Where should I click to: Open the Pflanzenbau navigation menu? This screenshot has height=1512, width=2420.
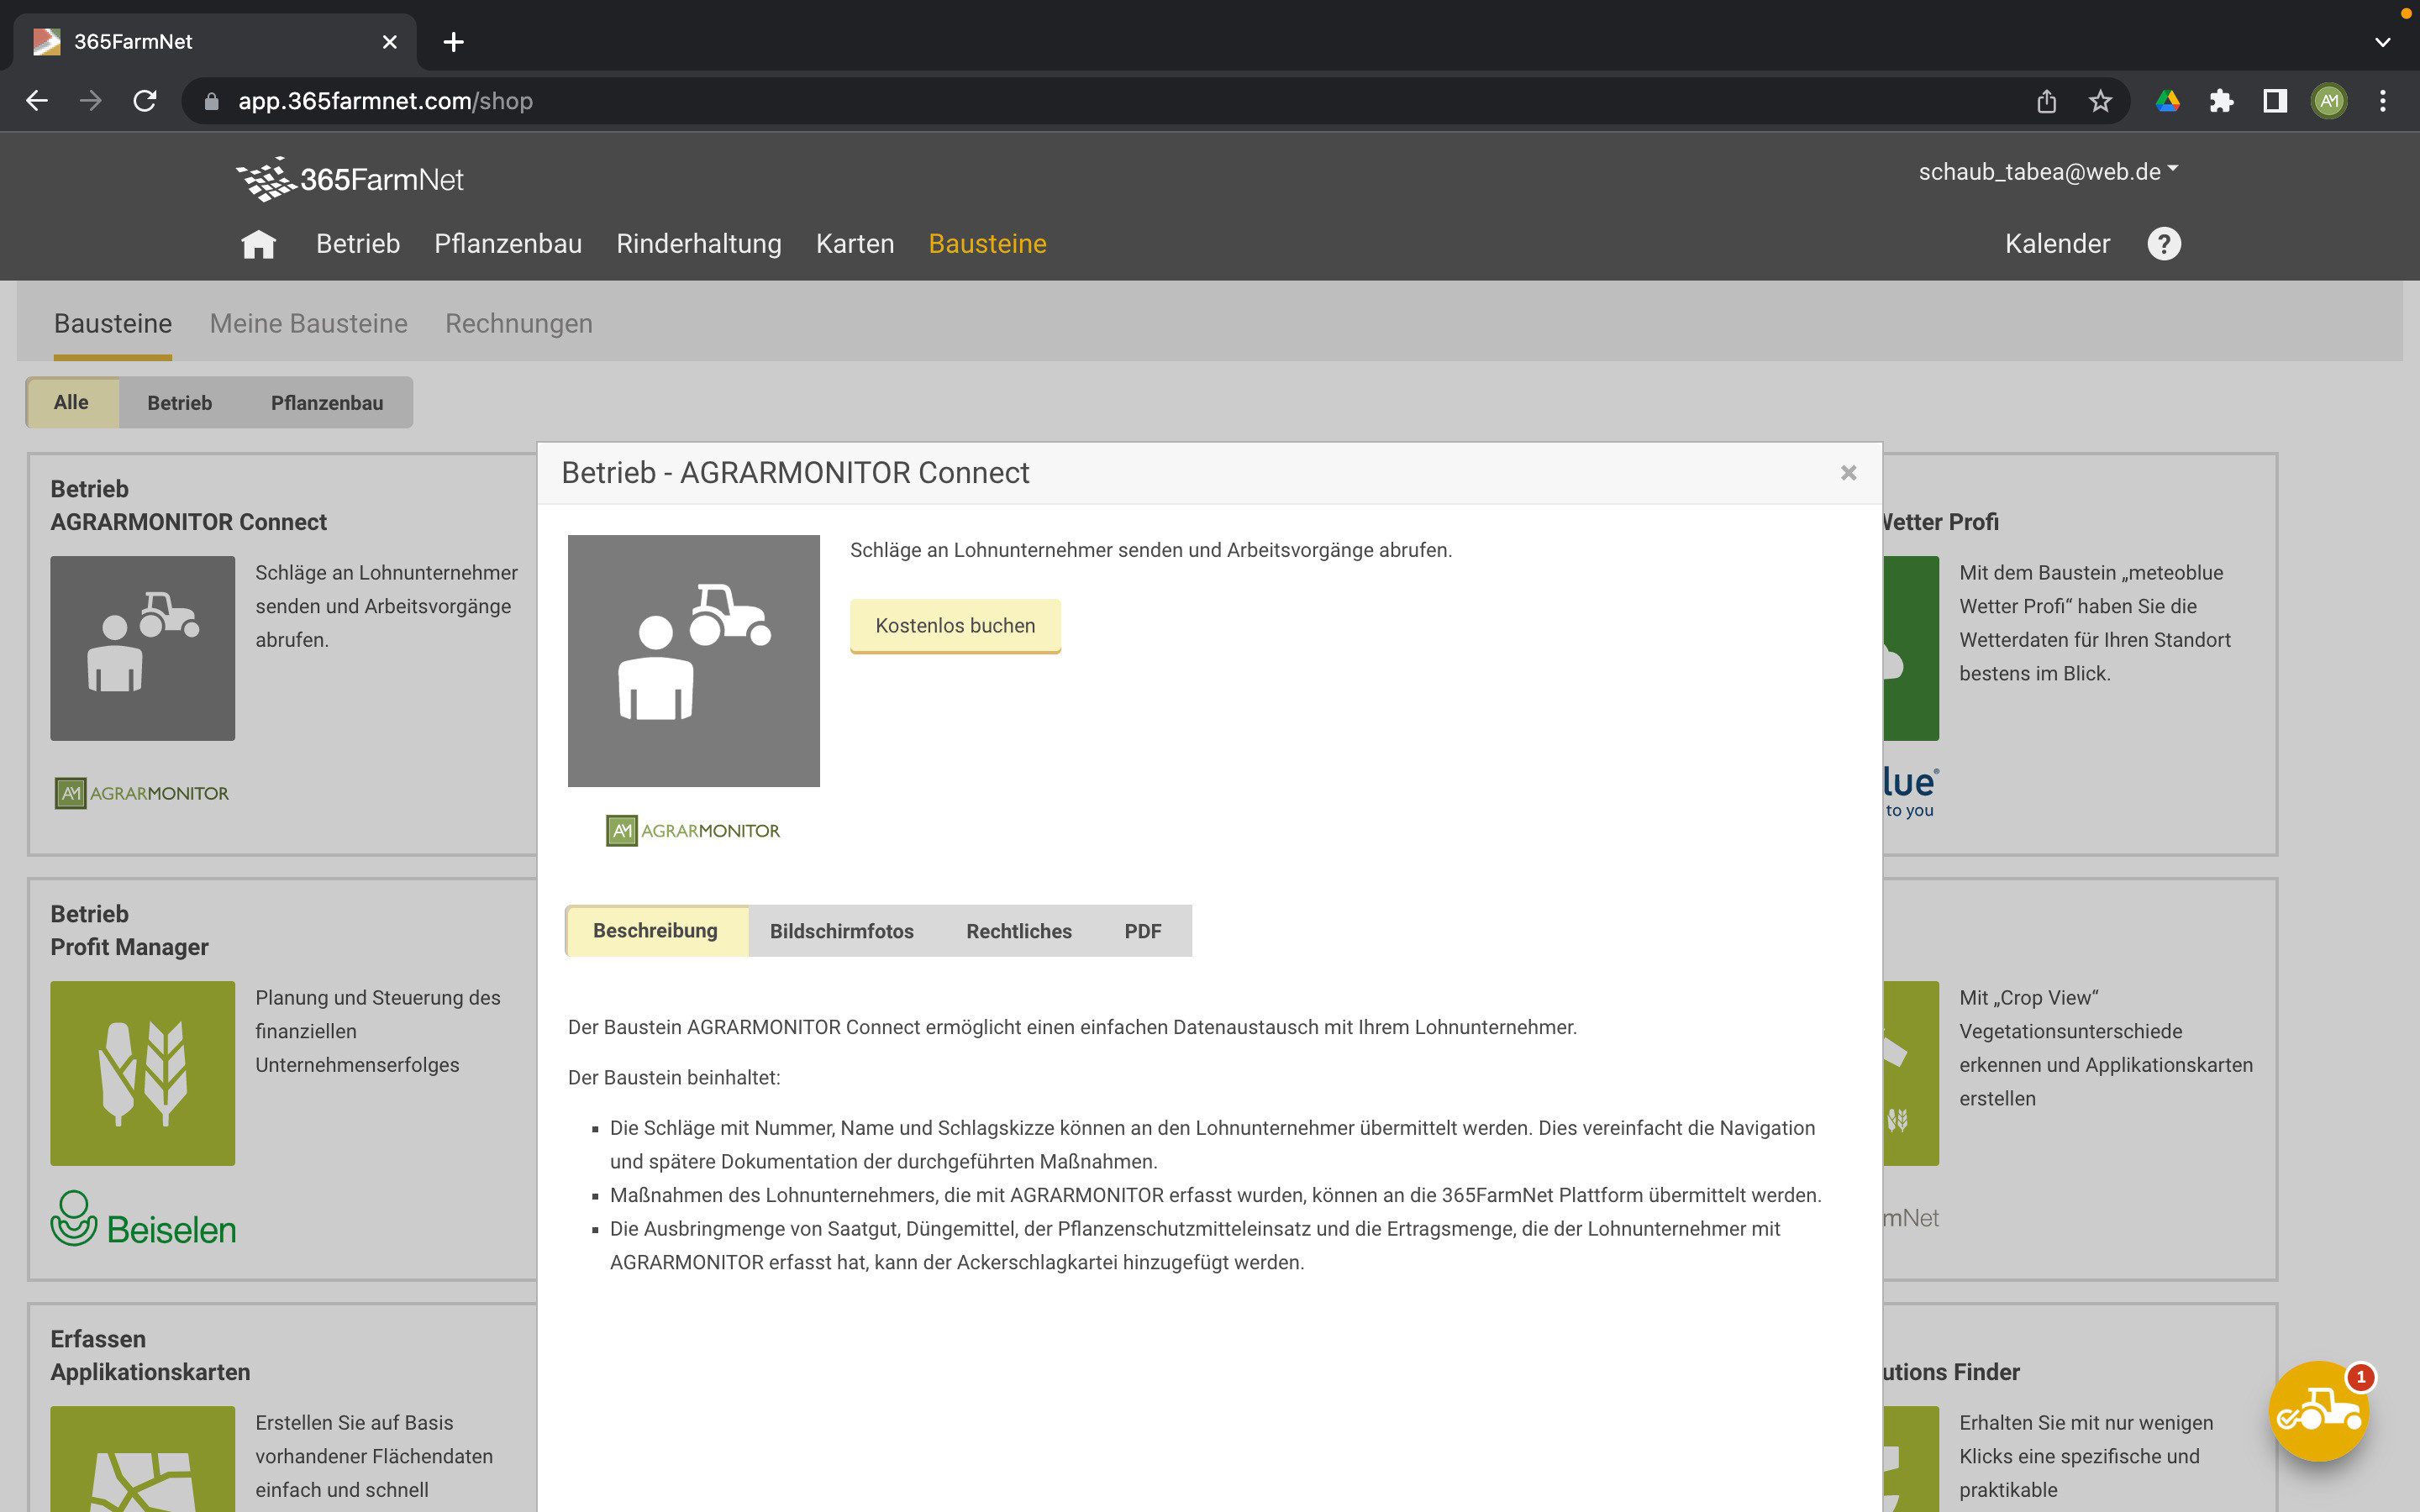pyautogui.click(x=508, y=244)
